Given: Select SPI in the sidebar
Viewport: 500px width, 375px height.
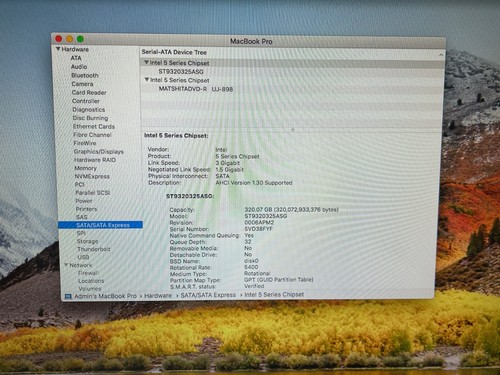Looking at the screenshot, I should [81, 233].
